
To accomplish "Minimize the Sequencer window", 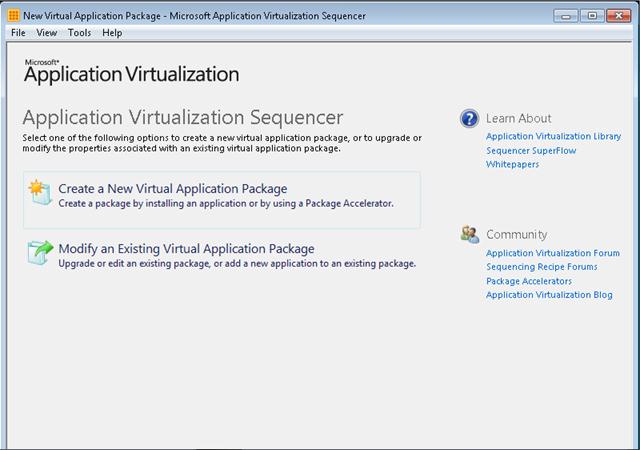I will [569, 15].
